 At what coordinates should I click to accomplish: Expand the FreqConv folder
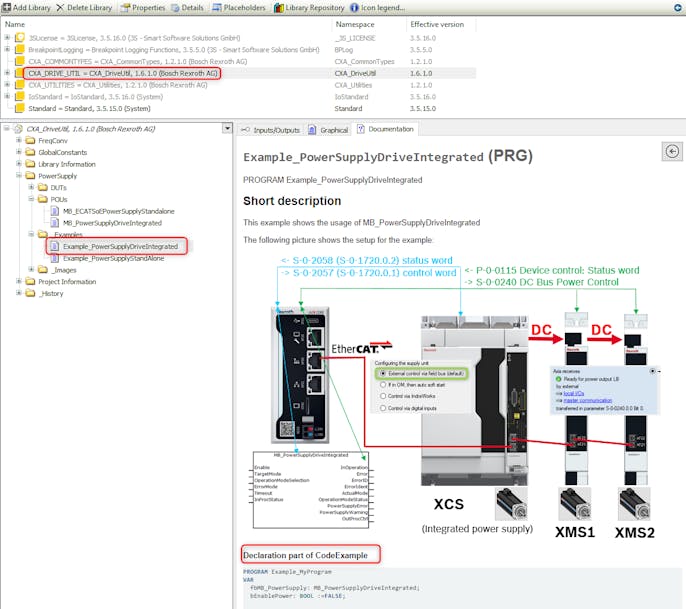19,140
